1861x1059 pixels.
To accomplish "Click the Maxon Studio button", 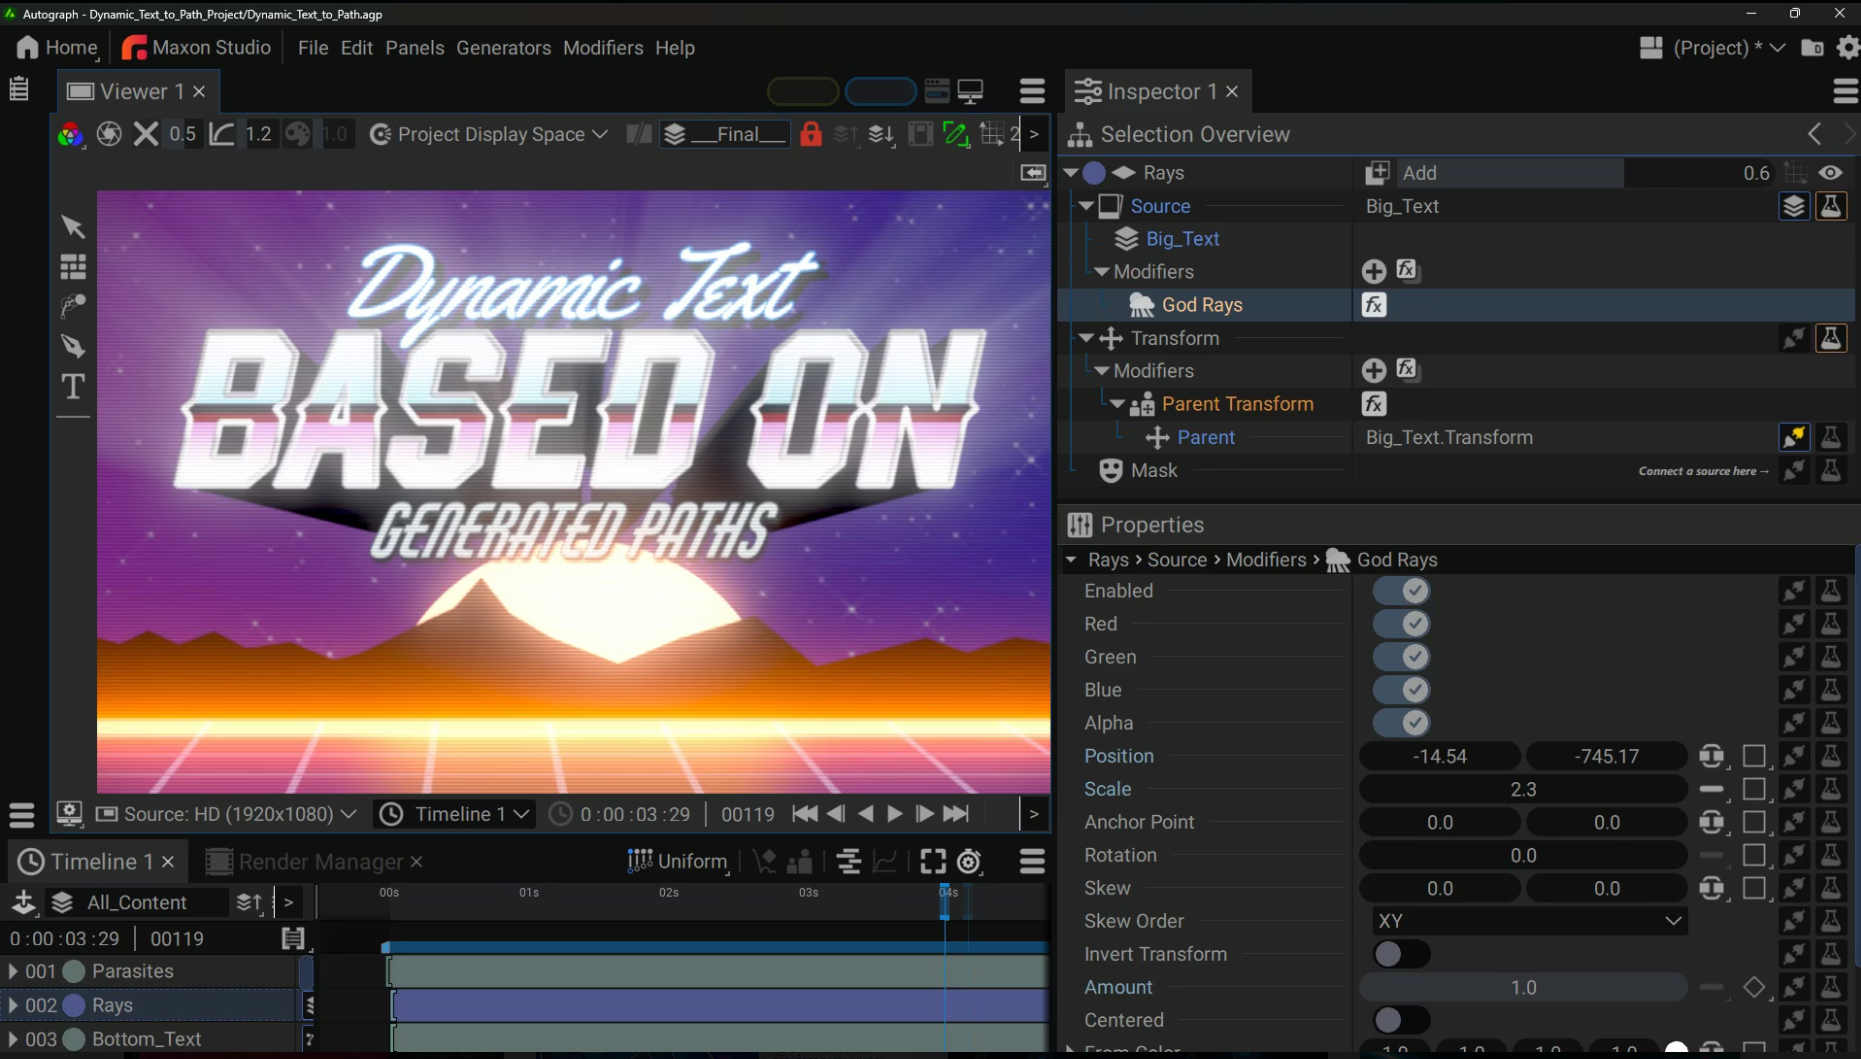I will click(x=197, y=48).
